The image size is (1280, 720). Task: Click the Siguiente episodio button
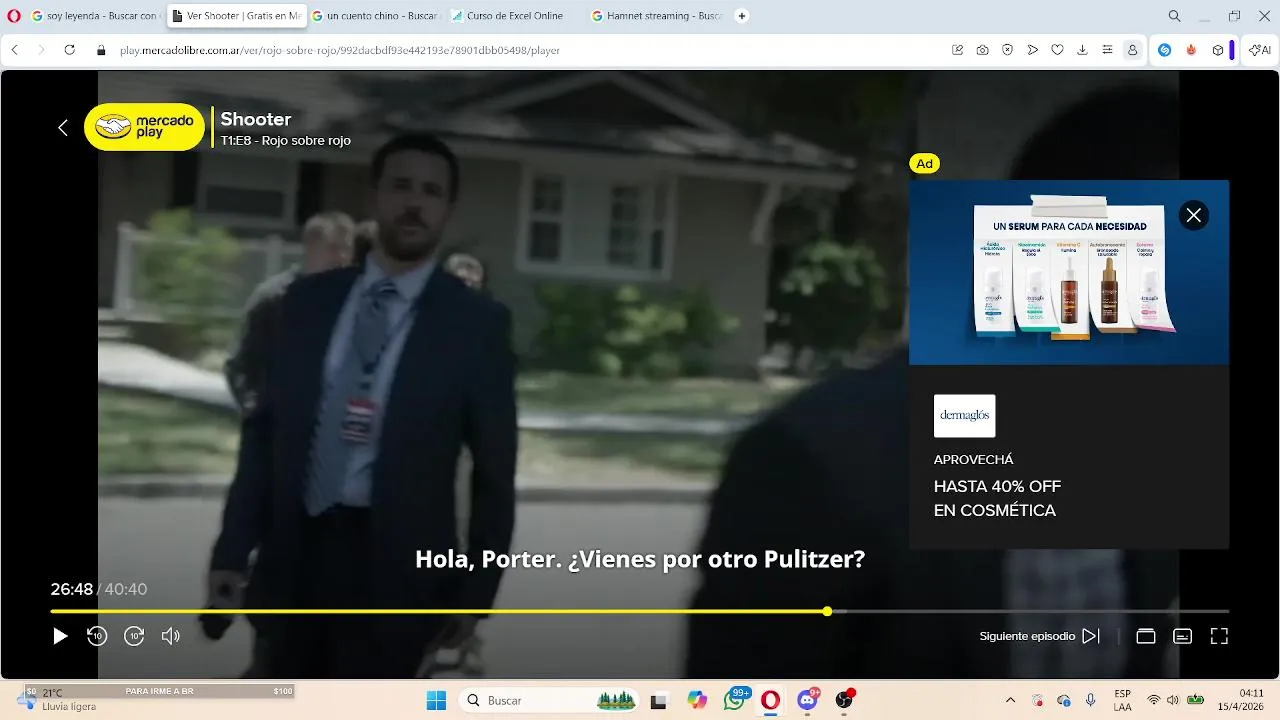pyautogui.click(x=1040, y=636)
